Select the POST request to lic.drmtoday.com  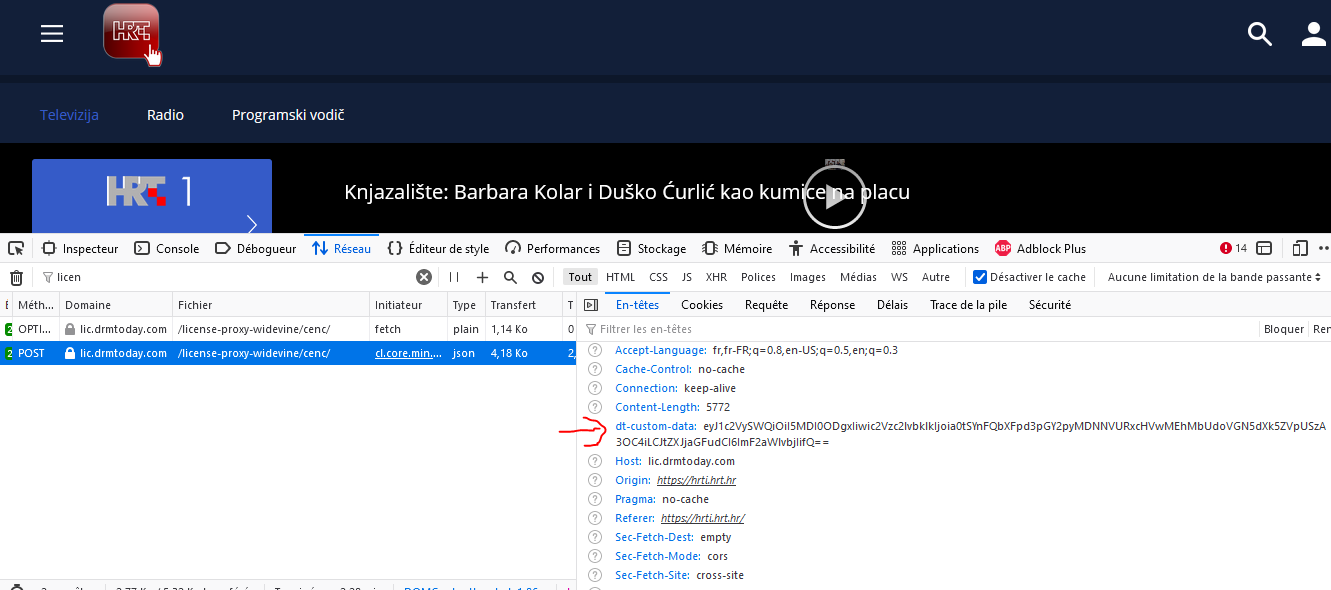288,353
